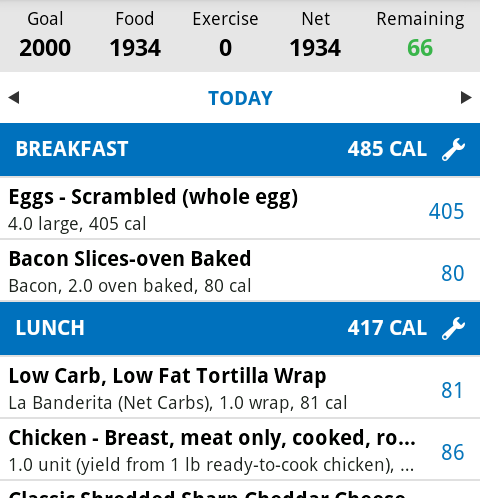
Task: Open the Lunch wrench tools icon
Action: pyautogui.click(x=453, y=328)
